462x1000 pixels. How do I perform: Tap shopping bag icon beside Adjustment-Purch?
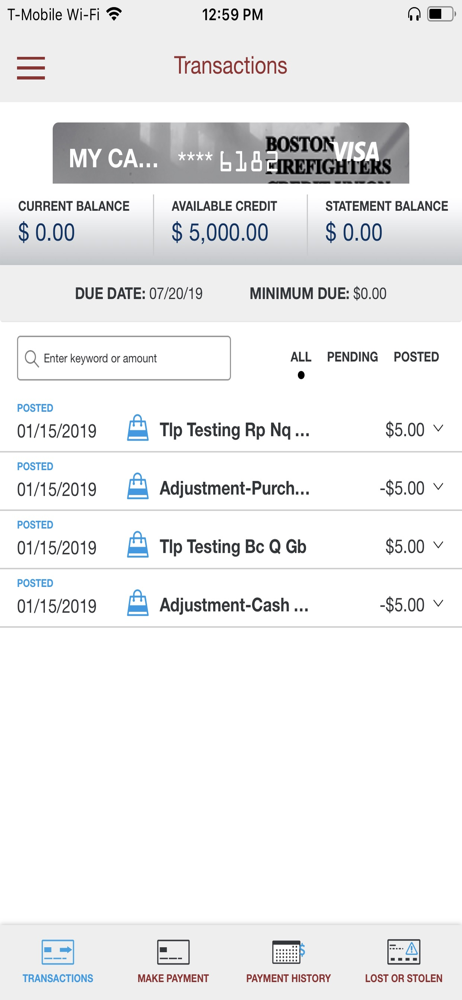(x=138, y=487)
